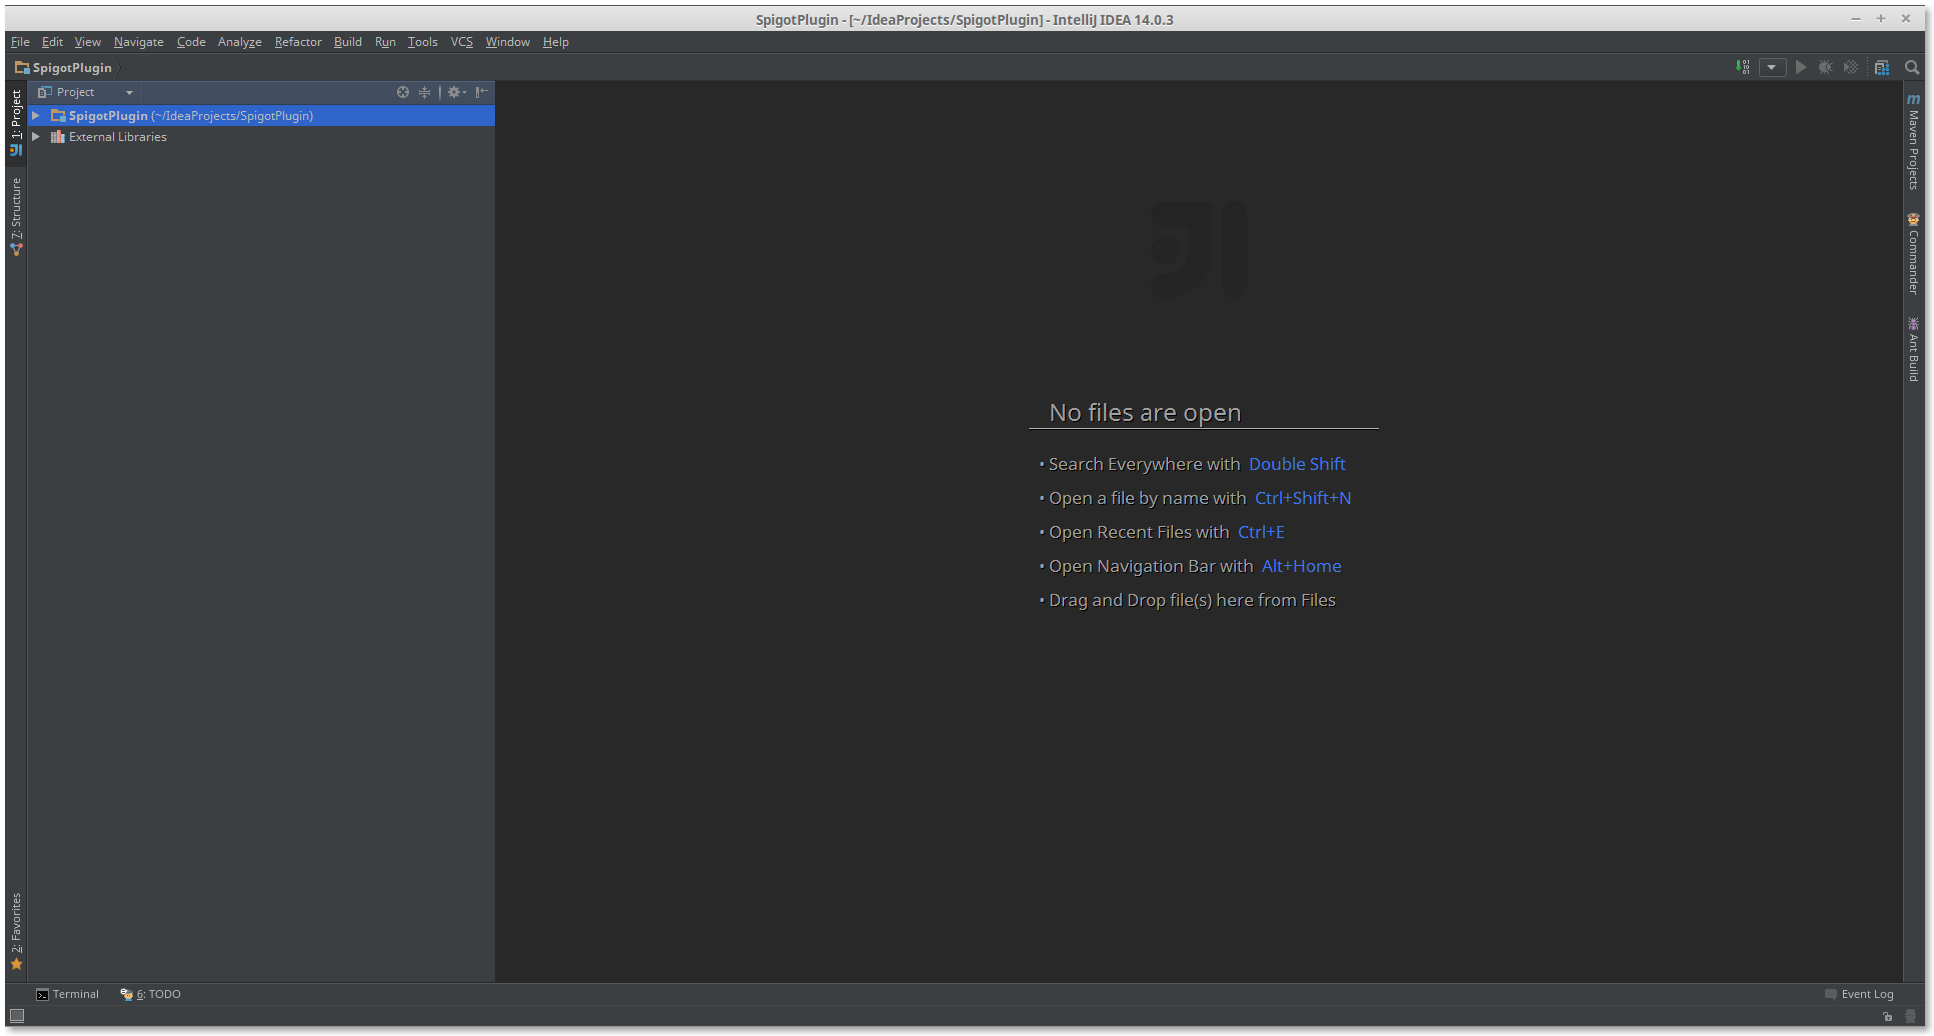The width and height of the screenshot is (1934, 1036).
Task: Toggle the Terminal tool window
Action: (67, 994)
